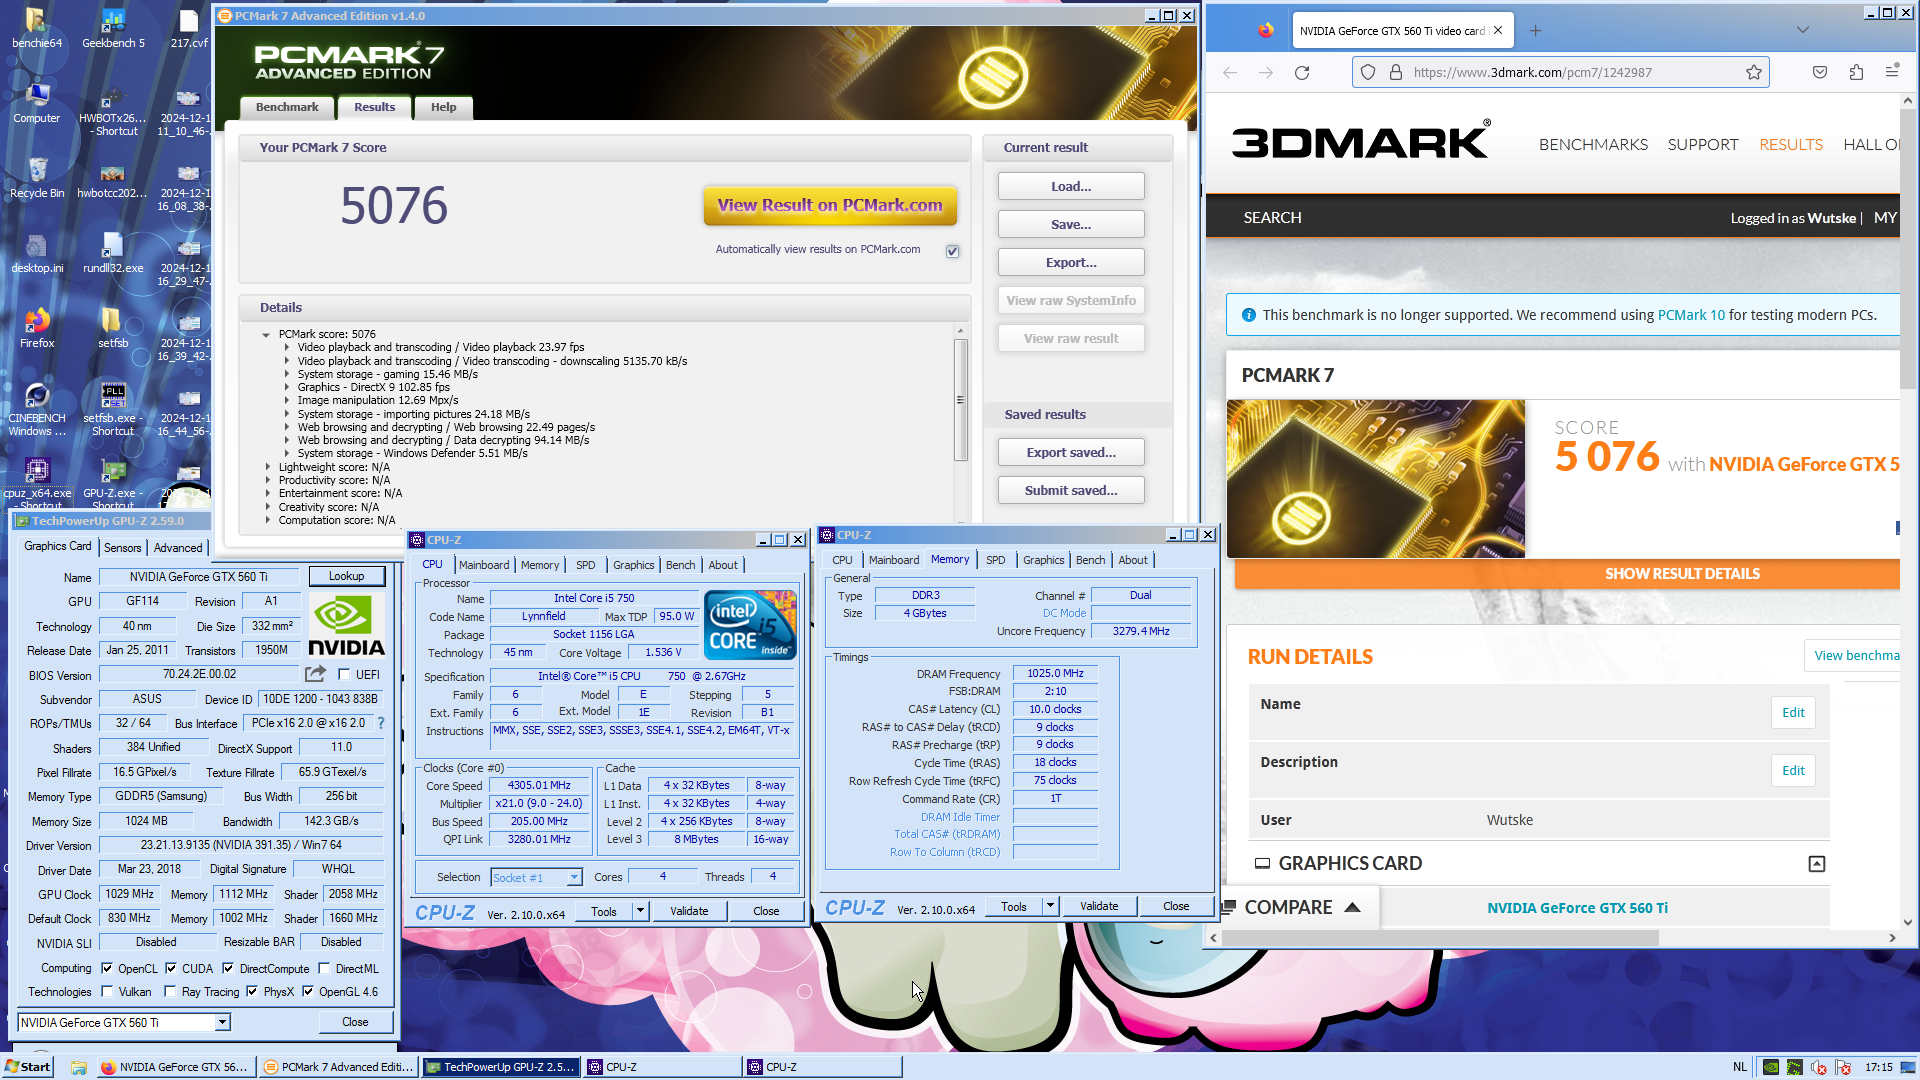
Task: Open the Socket #1 selection dropdown
Action: pos(574,877)
